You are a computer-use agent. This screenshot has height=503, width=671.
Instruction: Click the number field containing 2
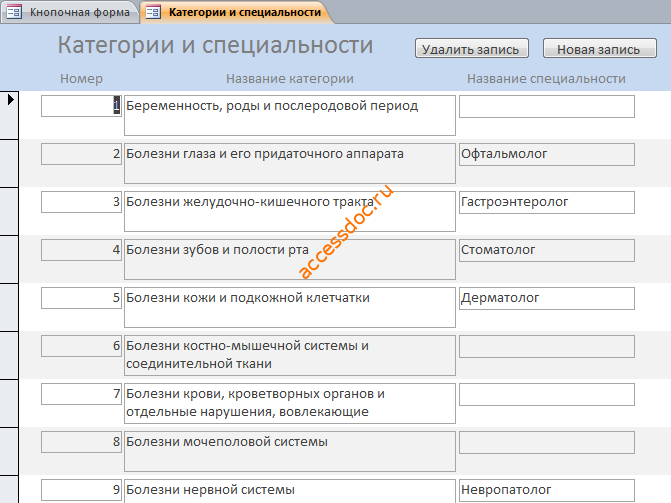tap(81, 154)
